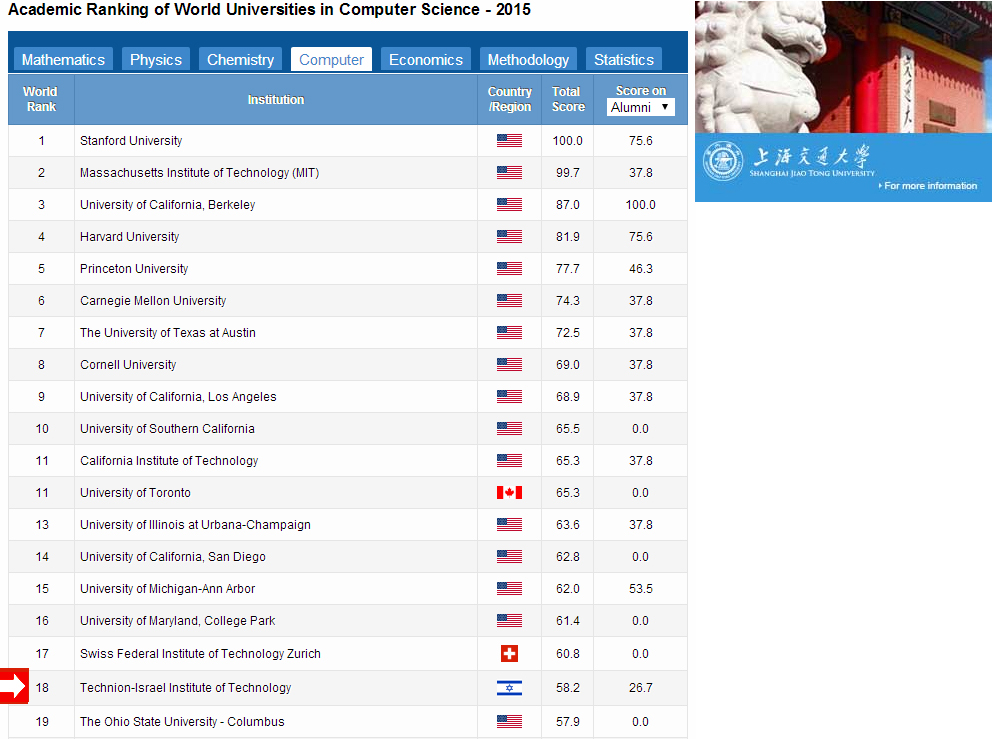
Task: Click the Country/Region column header
Action: (509, 99)
